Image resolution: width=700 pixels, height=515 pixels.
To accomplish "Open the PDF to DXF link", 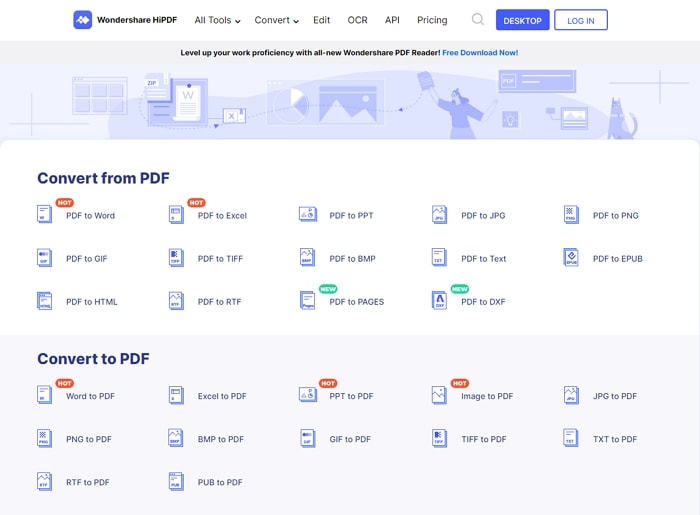I will pyautogui.click(x=483, y=302).
